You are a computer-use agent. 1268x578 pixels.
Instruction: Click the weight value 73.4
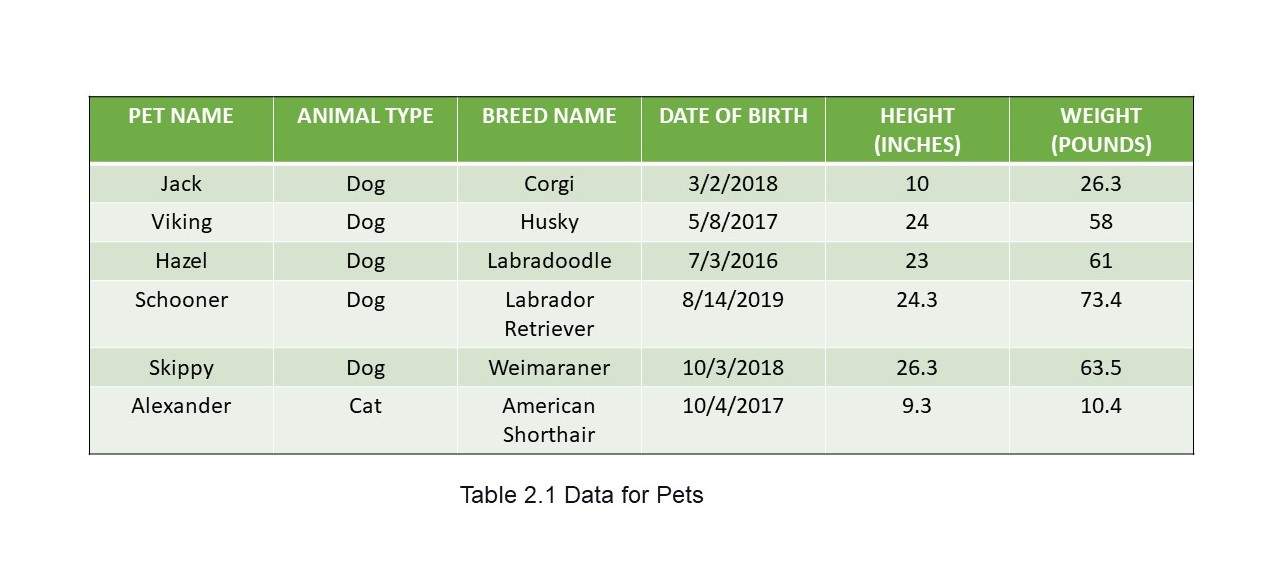coord(1101,300)
